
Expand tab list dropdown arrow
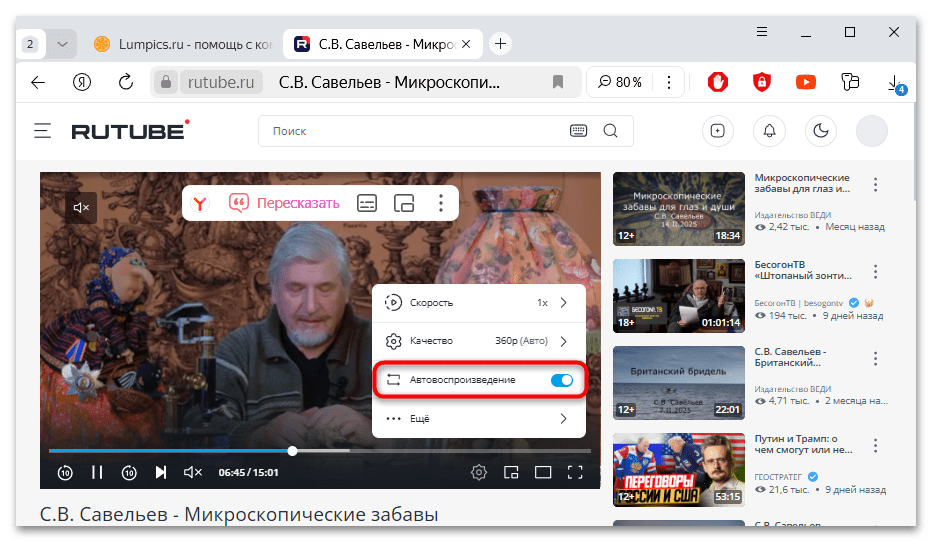tap(62, 44)
